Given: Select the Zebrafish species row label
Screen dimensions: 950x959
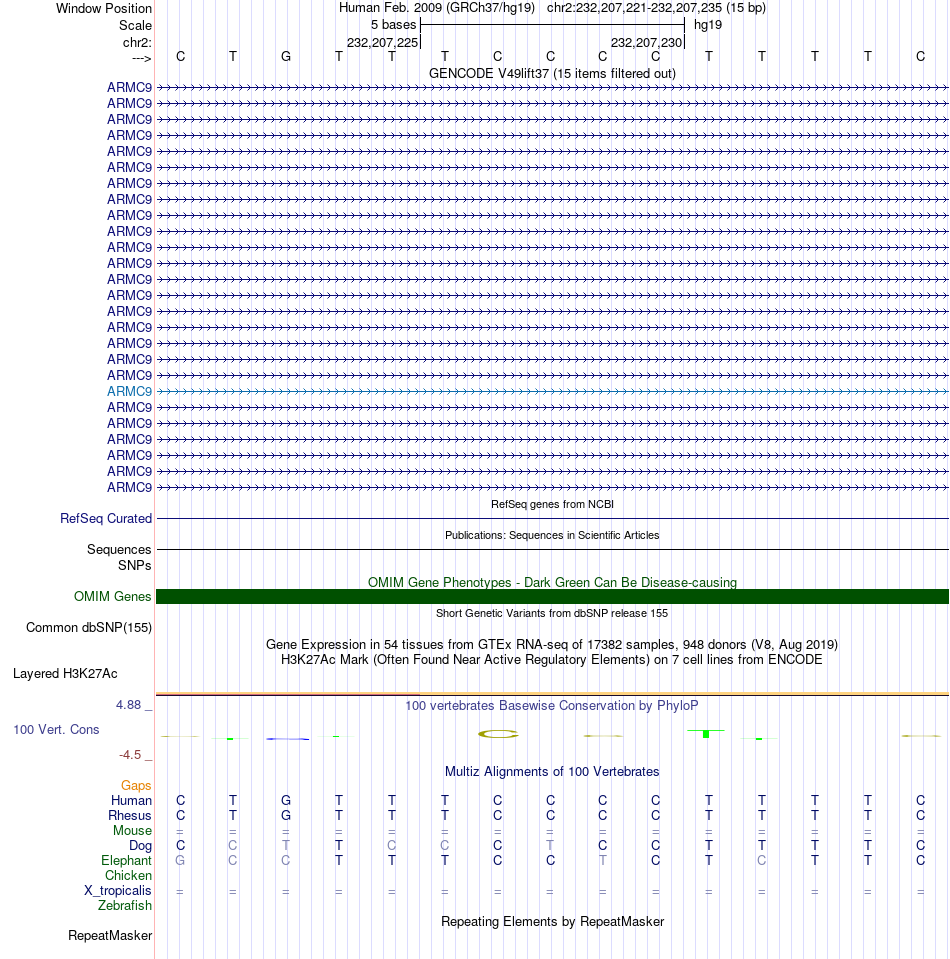Looking at the screenshot, I should click(125, 906).
